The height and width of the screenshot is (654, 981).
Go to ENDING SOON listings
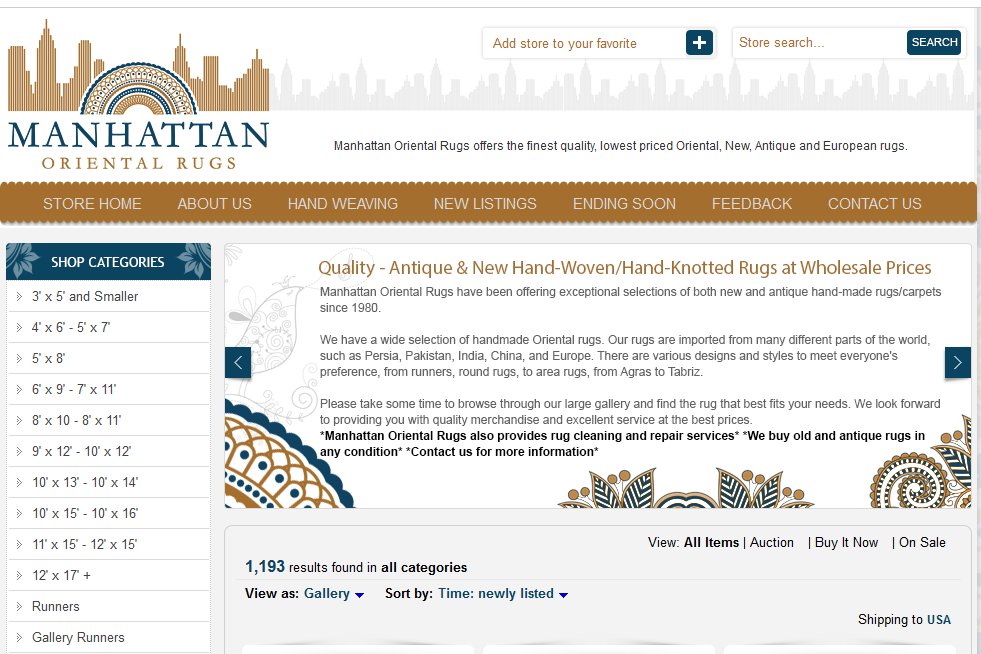pyautogui.click(x=624, y=204)
